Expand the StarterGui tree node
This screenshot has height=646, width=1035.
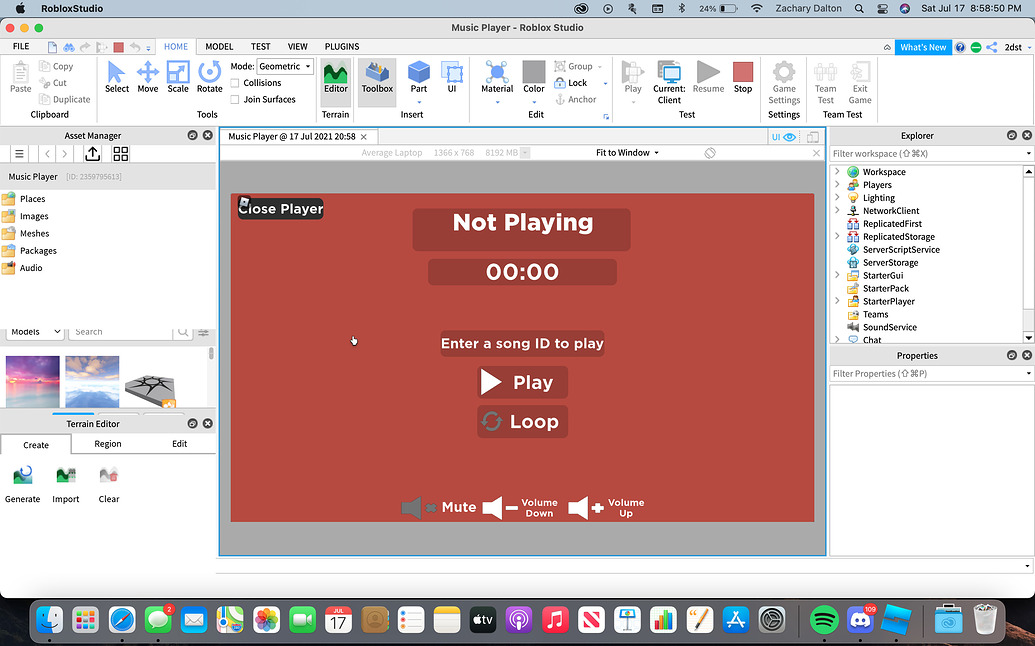point(837,275)
